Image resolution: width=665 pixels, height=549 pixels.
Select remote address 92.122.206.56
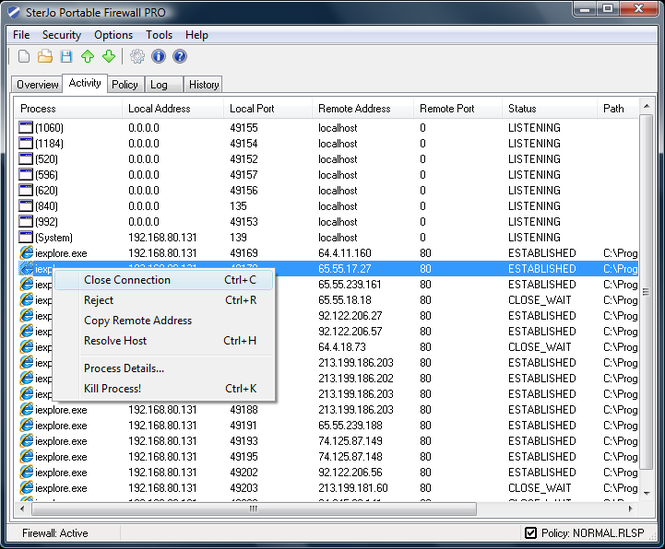[350, 472]
